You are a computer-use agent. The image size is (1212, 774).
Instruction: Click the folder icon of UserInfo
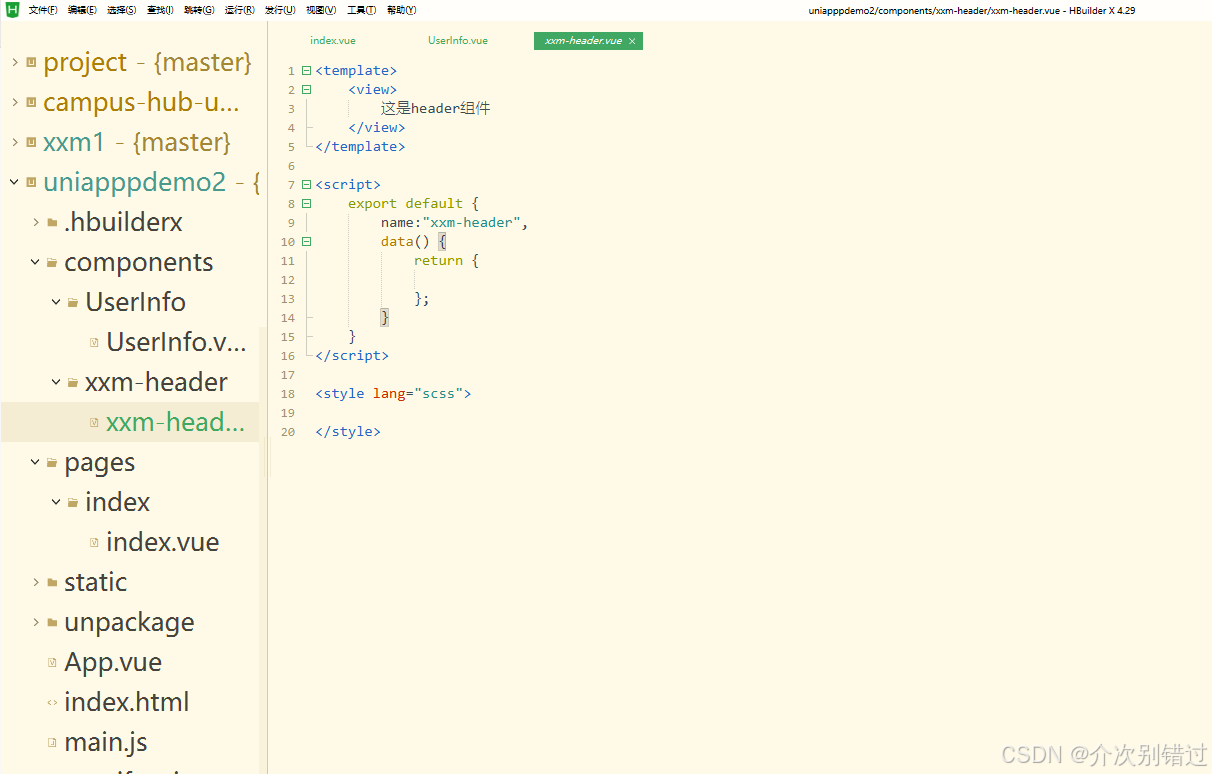(x=73, y=302)
